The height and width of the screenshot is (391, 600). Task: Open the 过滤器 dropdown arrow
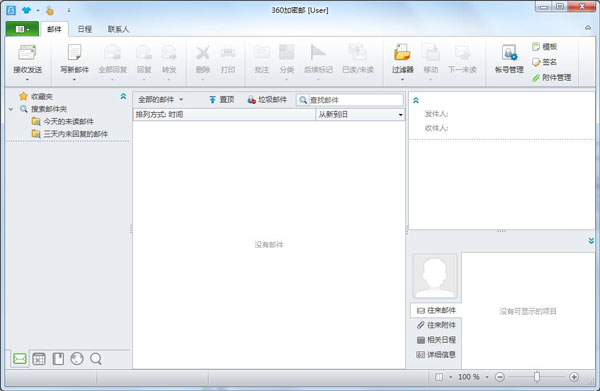click(x=403, y=80)
